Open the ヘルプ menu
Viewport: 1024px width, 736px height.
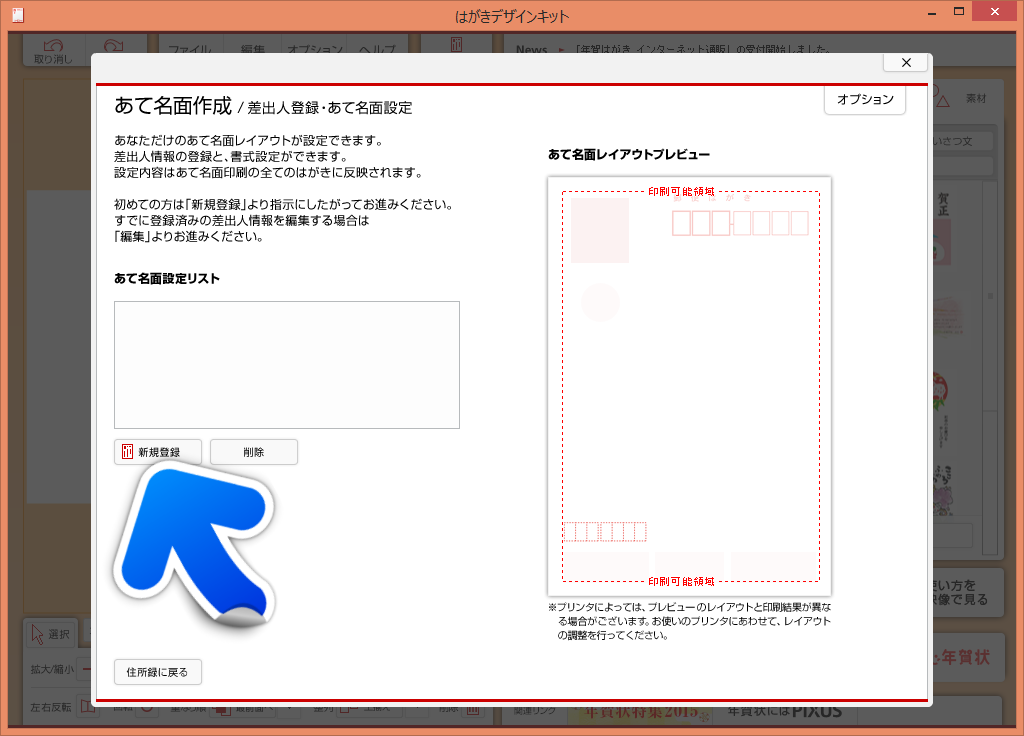[x=377, y=50]
